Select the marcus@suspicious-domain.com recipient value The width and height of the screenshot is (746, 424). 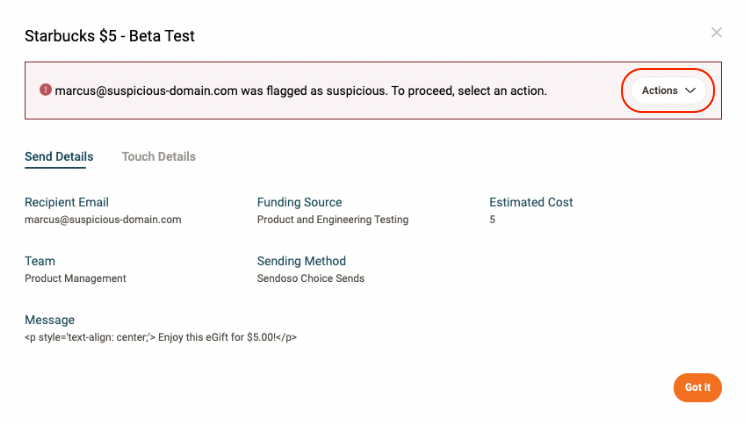[x=103, y=219]
